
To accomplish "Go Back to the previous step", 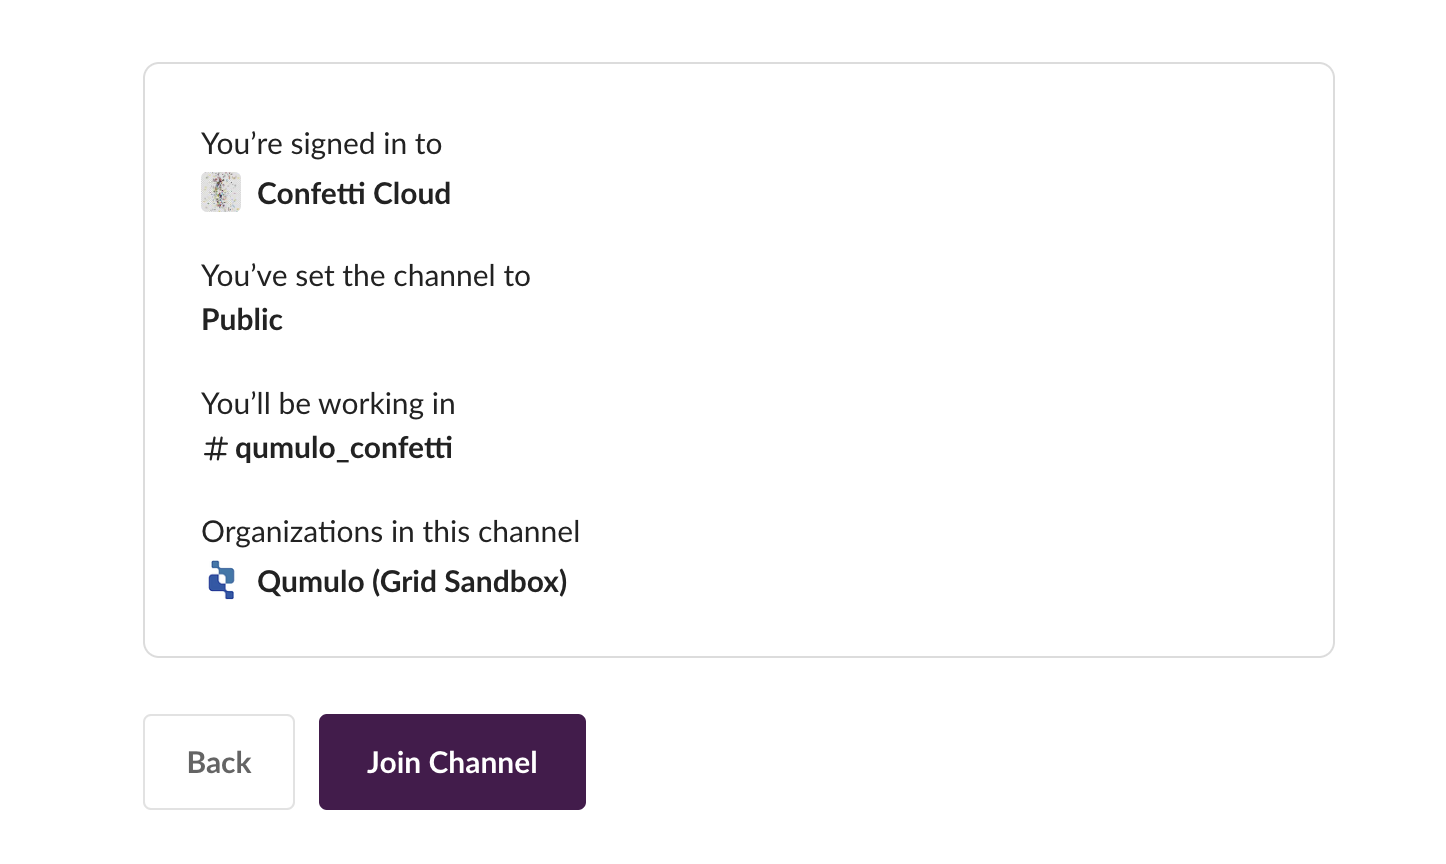I will coord(218,761).
